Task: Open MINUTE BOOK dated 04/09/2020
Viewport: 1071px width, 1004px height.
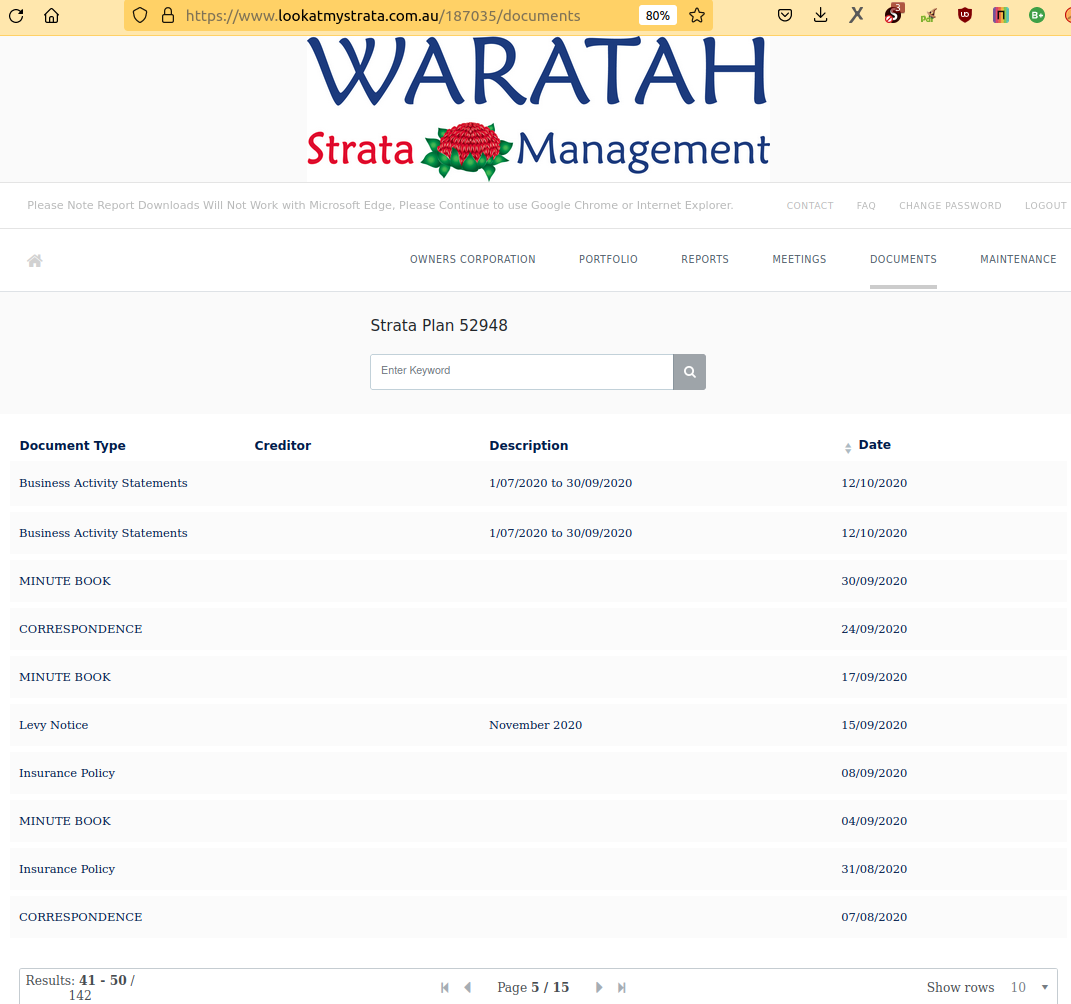Action: [x=538, y=821]
